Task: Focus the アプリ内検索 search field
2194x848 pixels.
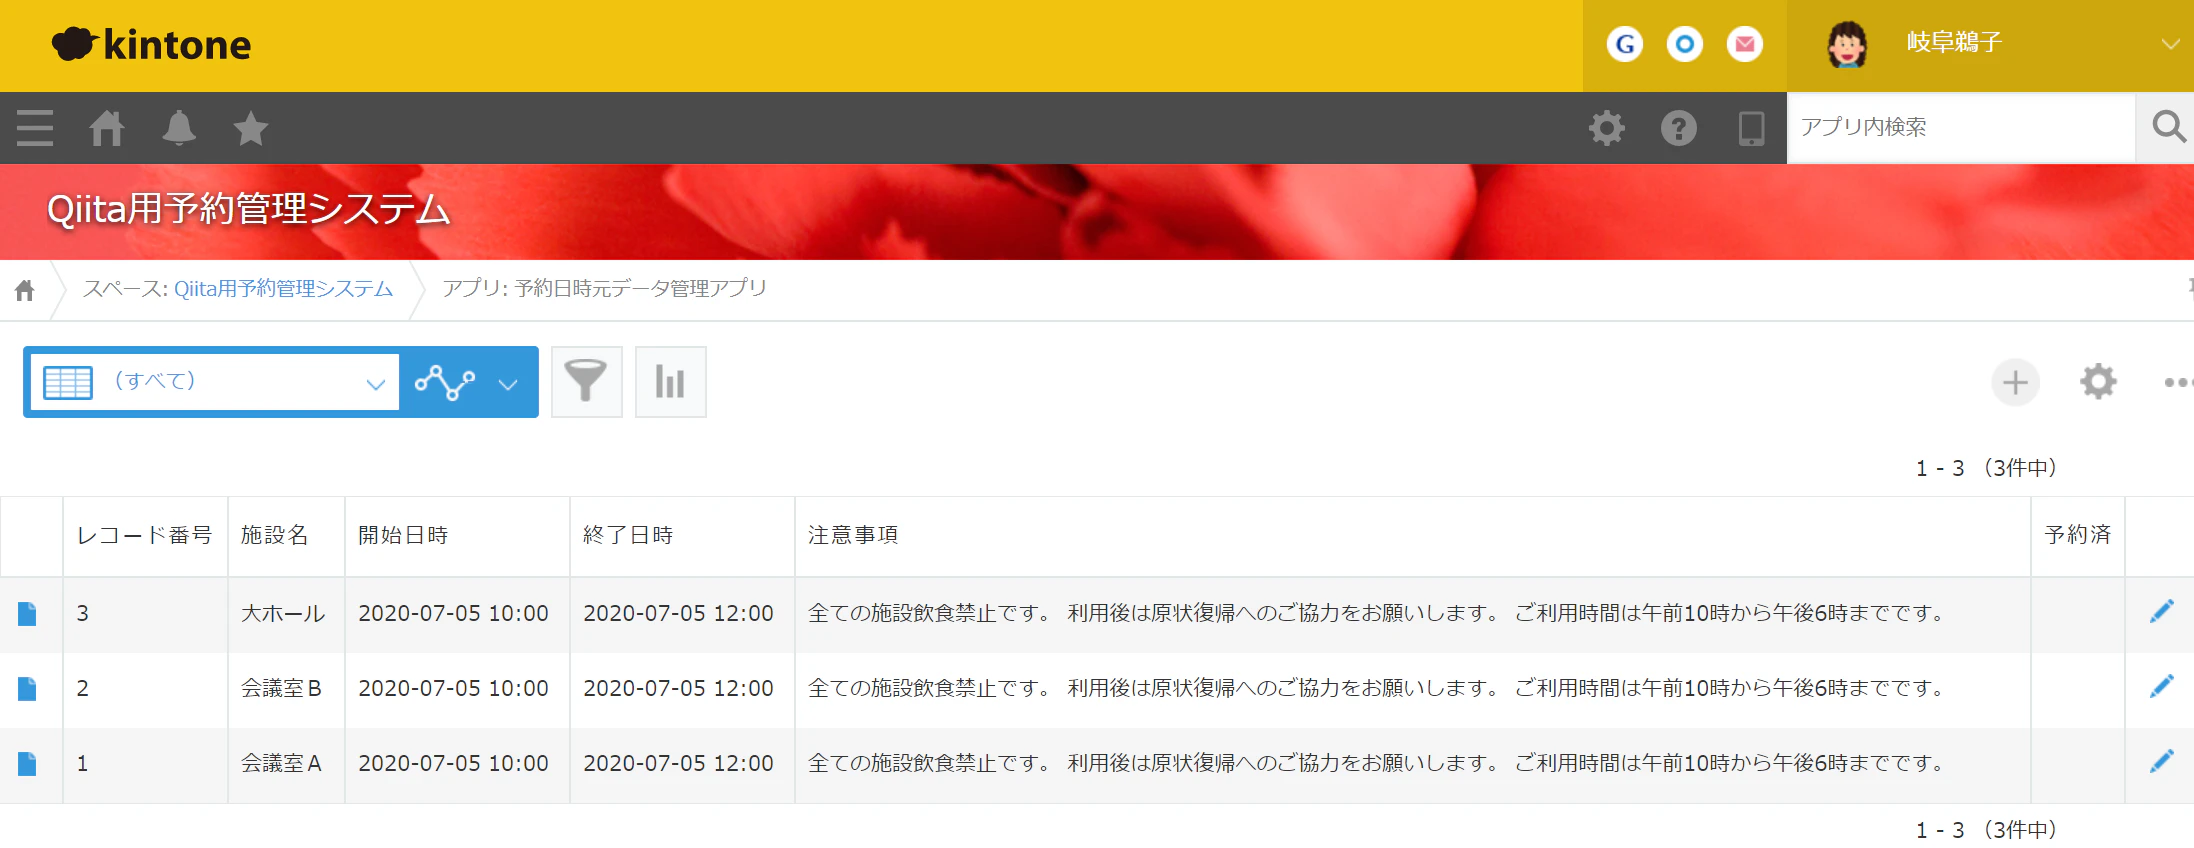Action: [1961, 127]
